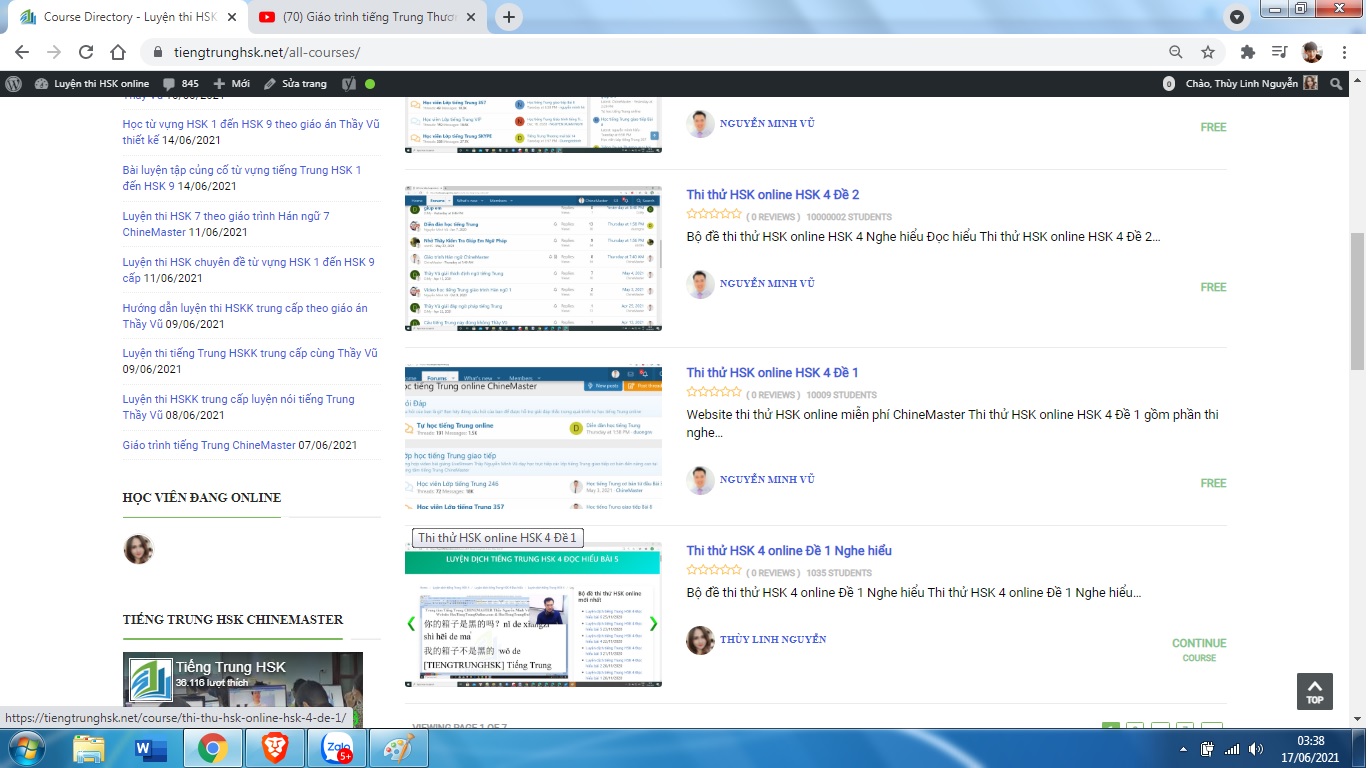Click FREE price for HSK 4 Đề 2 course
The image size is (1368, 768).
coord(1213,287)
